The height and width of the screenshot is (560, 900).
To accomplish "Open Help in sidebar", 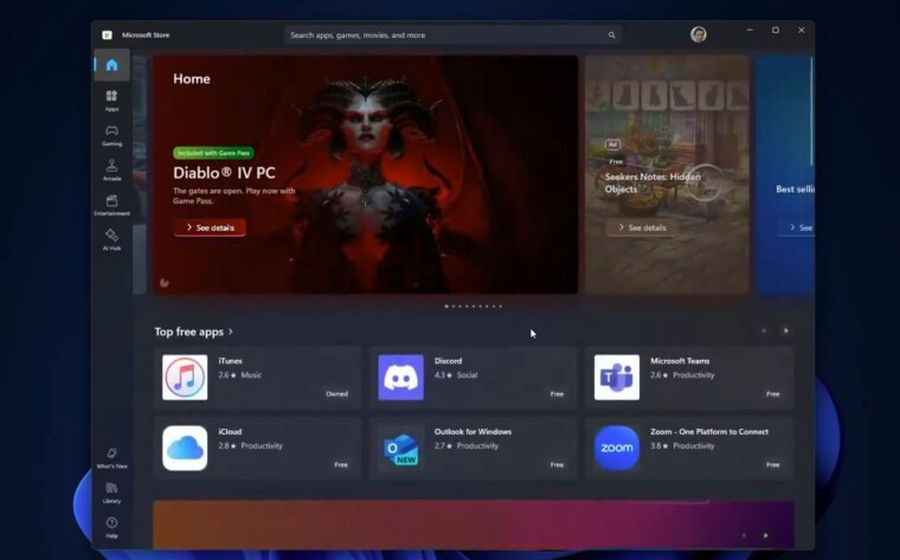I will point(112,527).
